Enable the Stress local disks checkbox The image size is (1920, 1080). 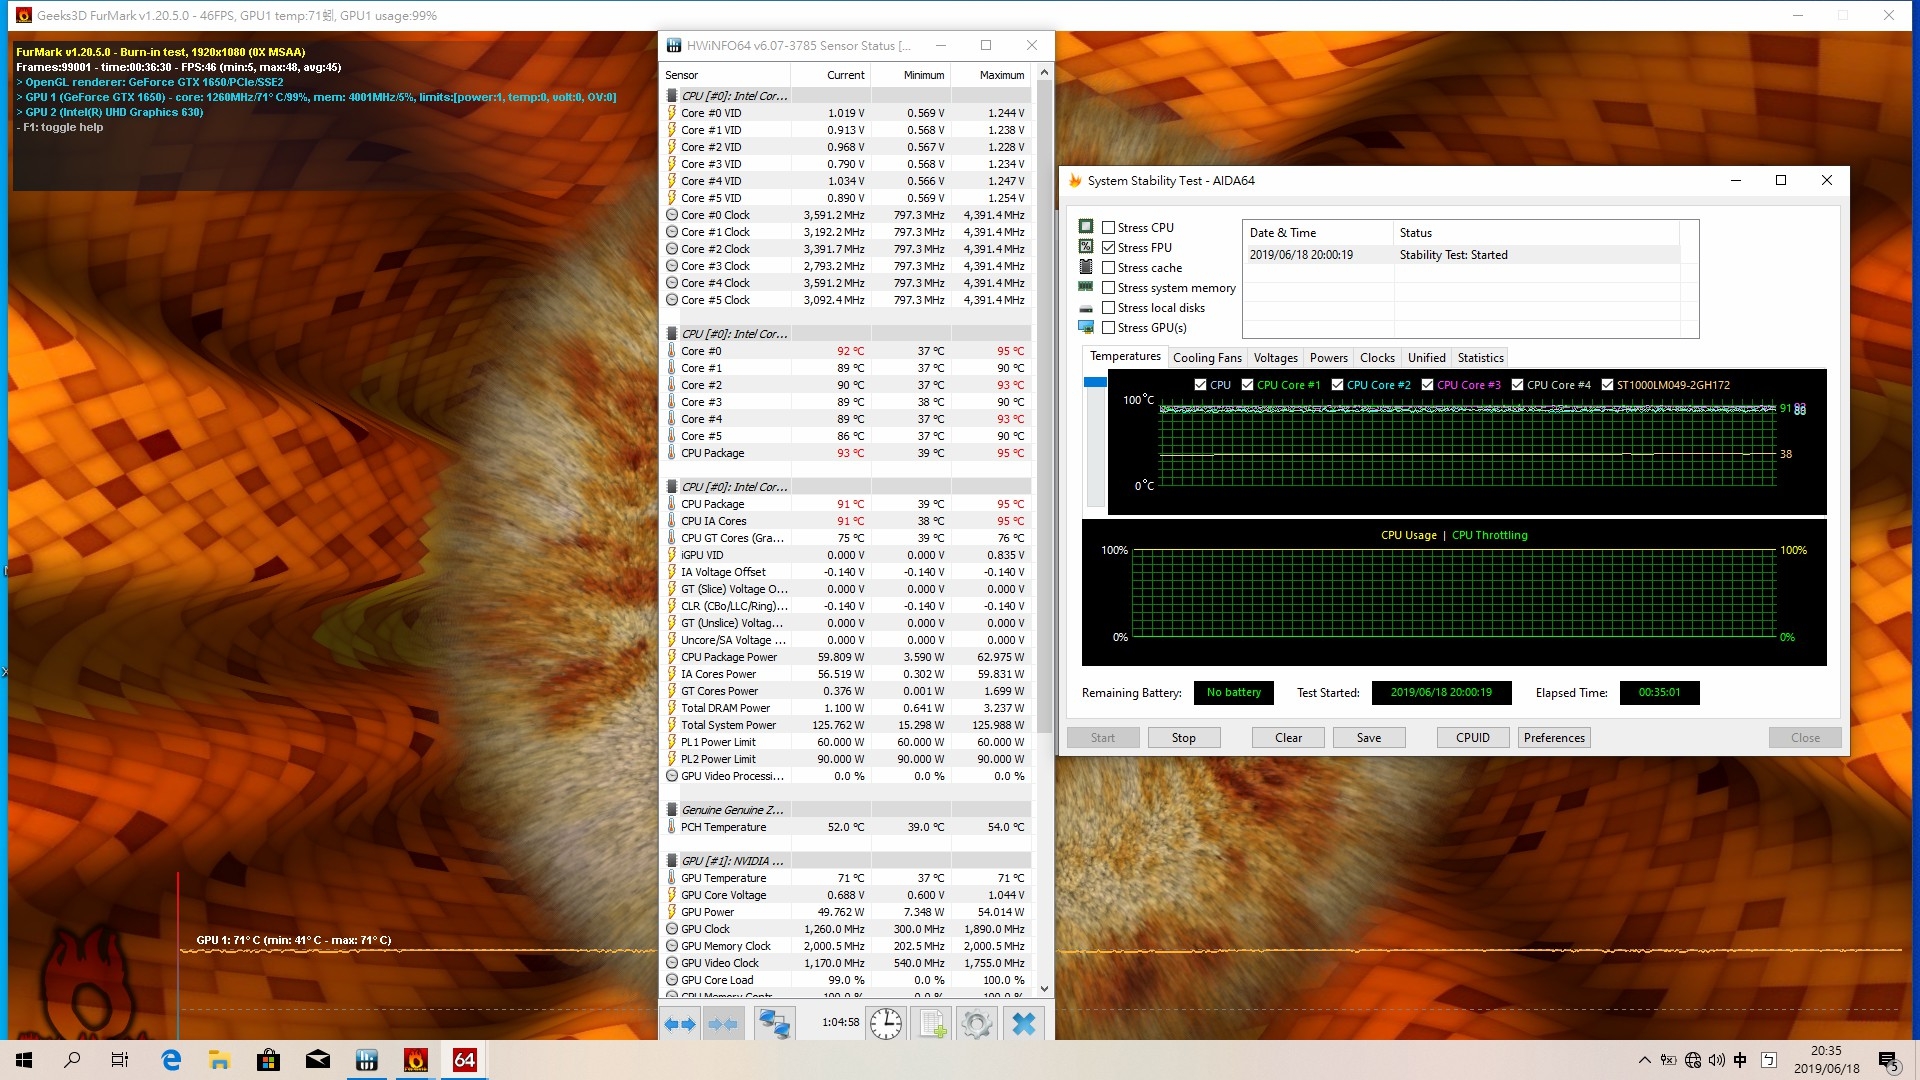pyautogui.click(x=1108, y=307)
